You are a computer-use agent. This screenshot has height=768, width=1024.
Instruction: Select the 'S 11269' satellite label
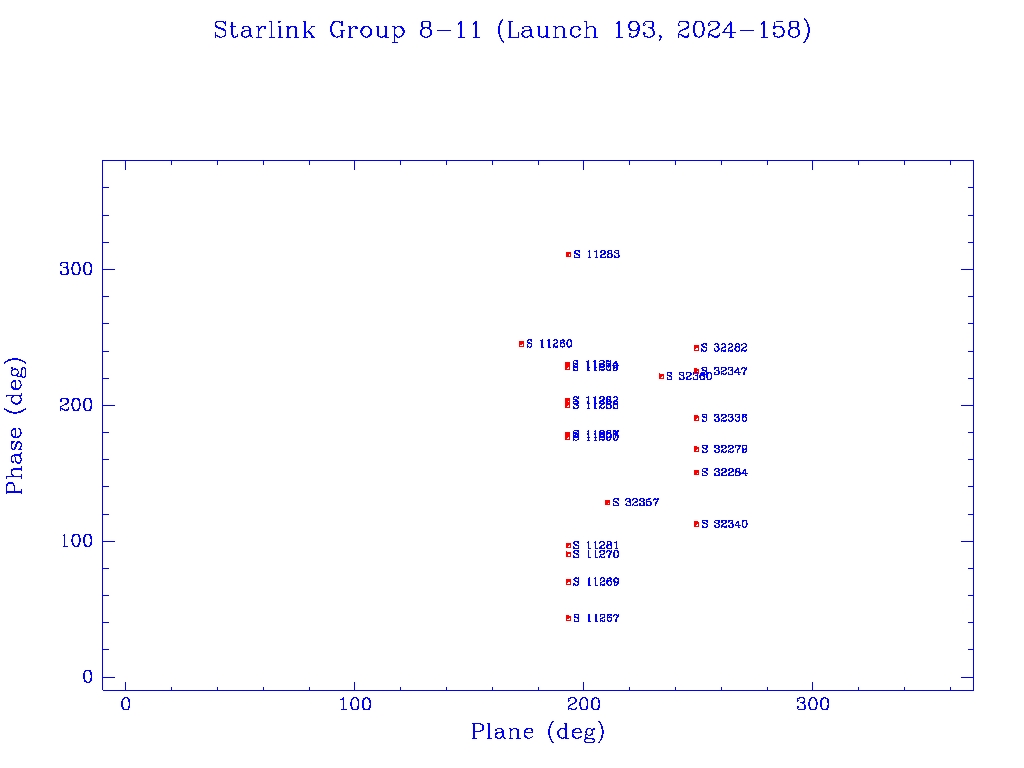coord(596,582)
